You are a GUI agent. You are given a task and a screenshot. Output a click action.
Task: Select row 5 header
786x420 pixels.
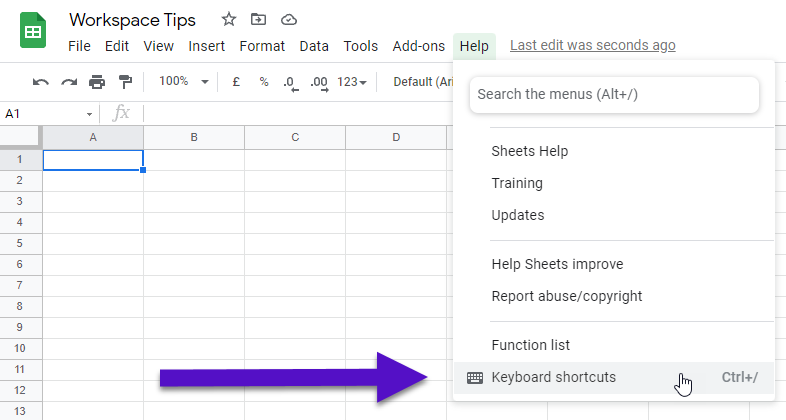(20, 244)
